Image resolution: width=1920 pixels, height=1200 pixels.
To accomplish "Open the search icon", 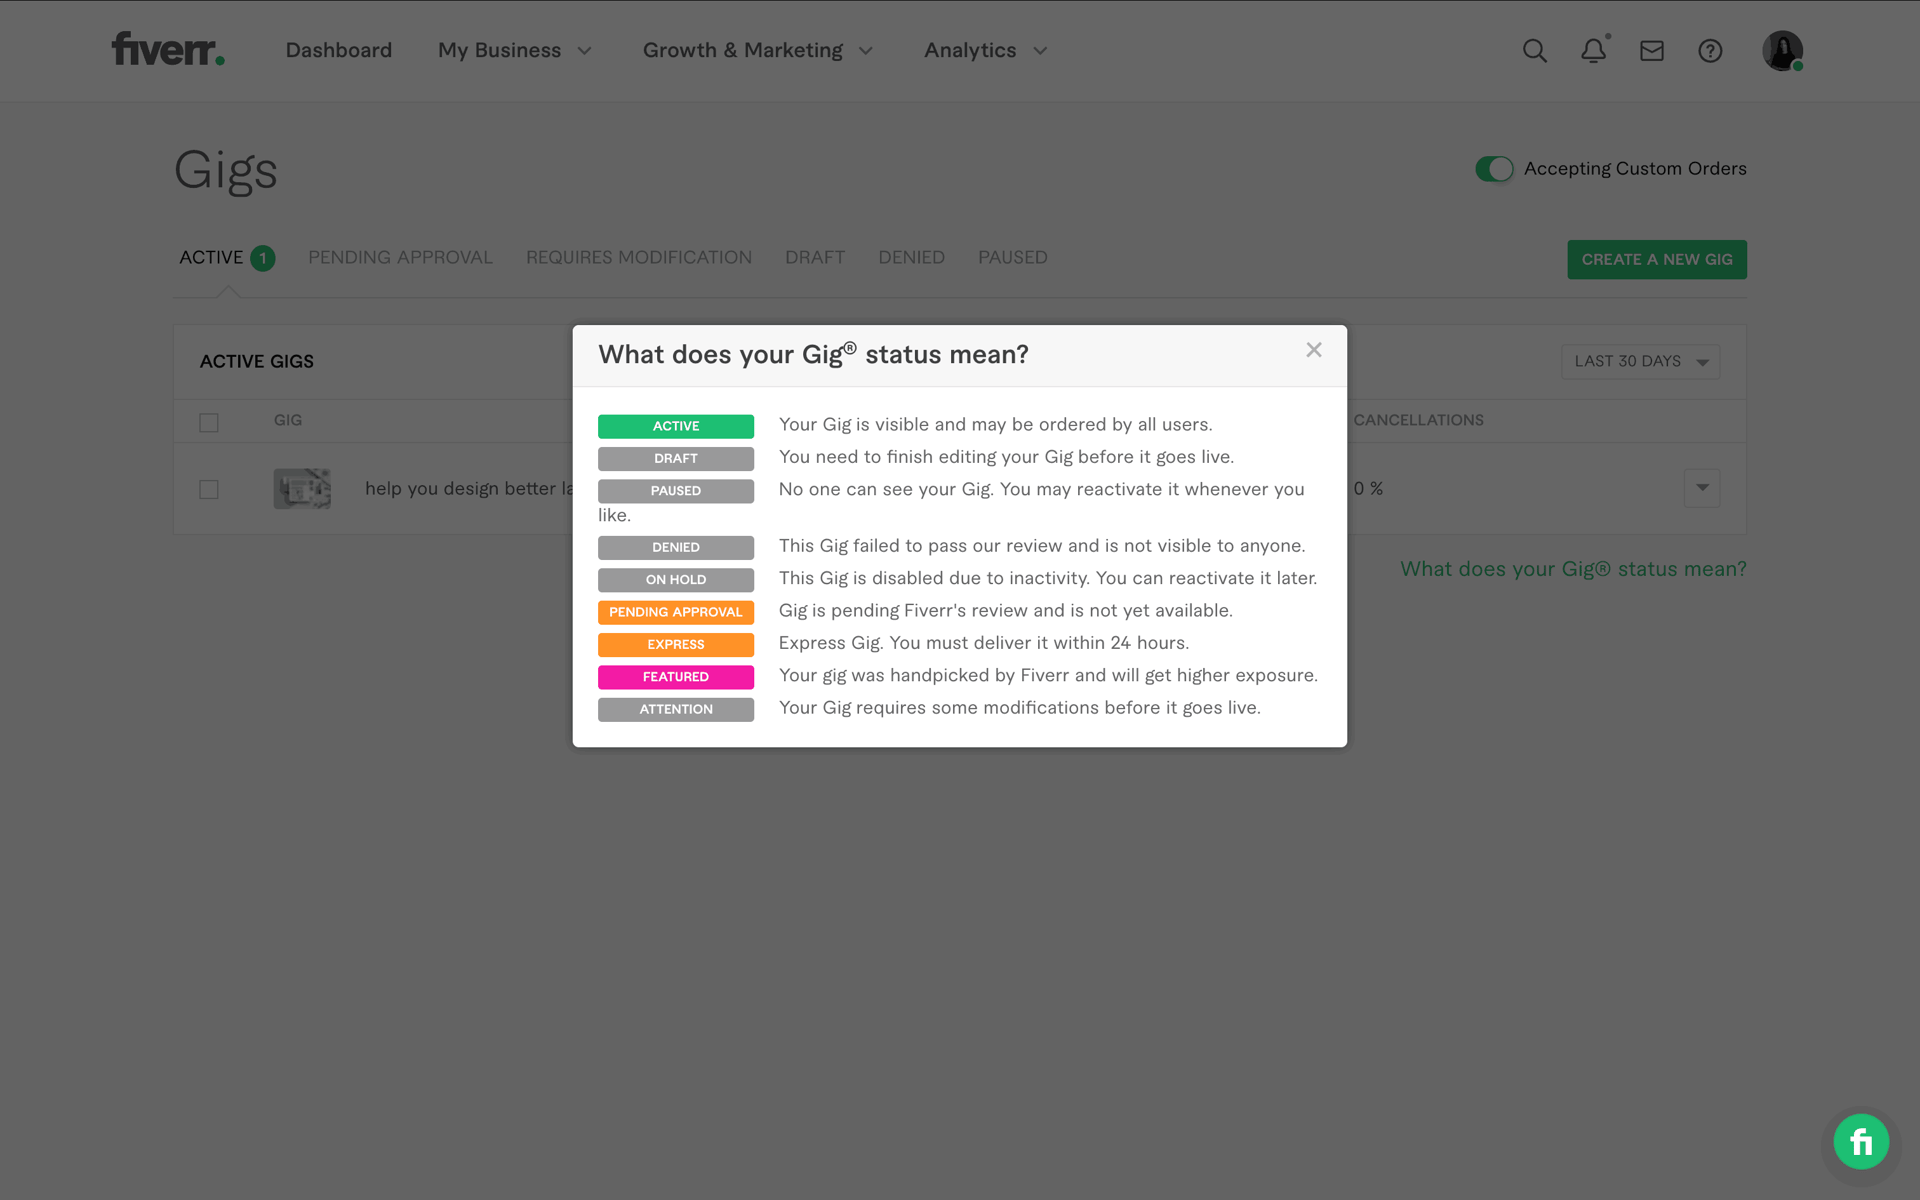I will pos(1534,51).
